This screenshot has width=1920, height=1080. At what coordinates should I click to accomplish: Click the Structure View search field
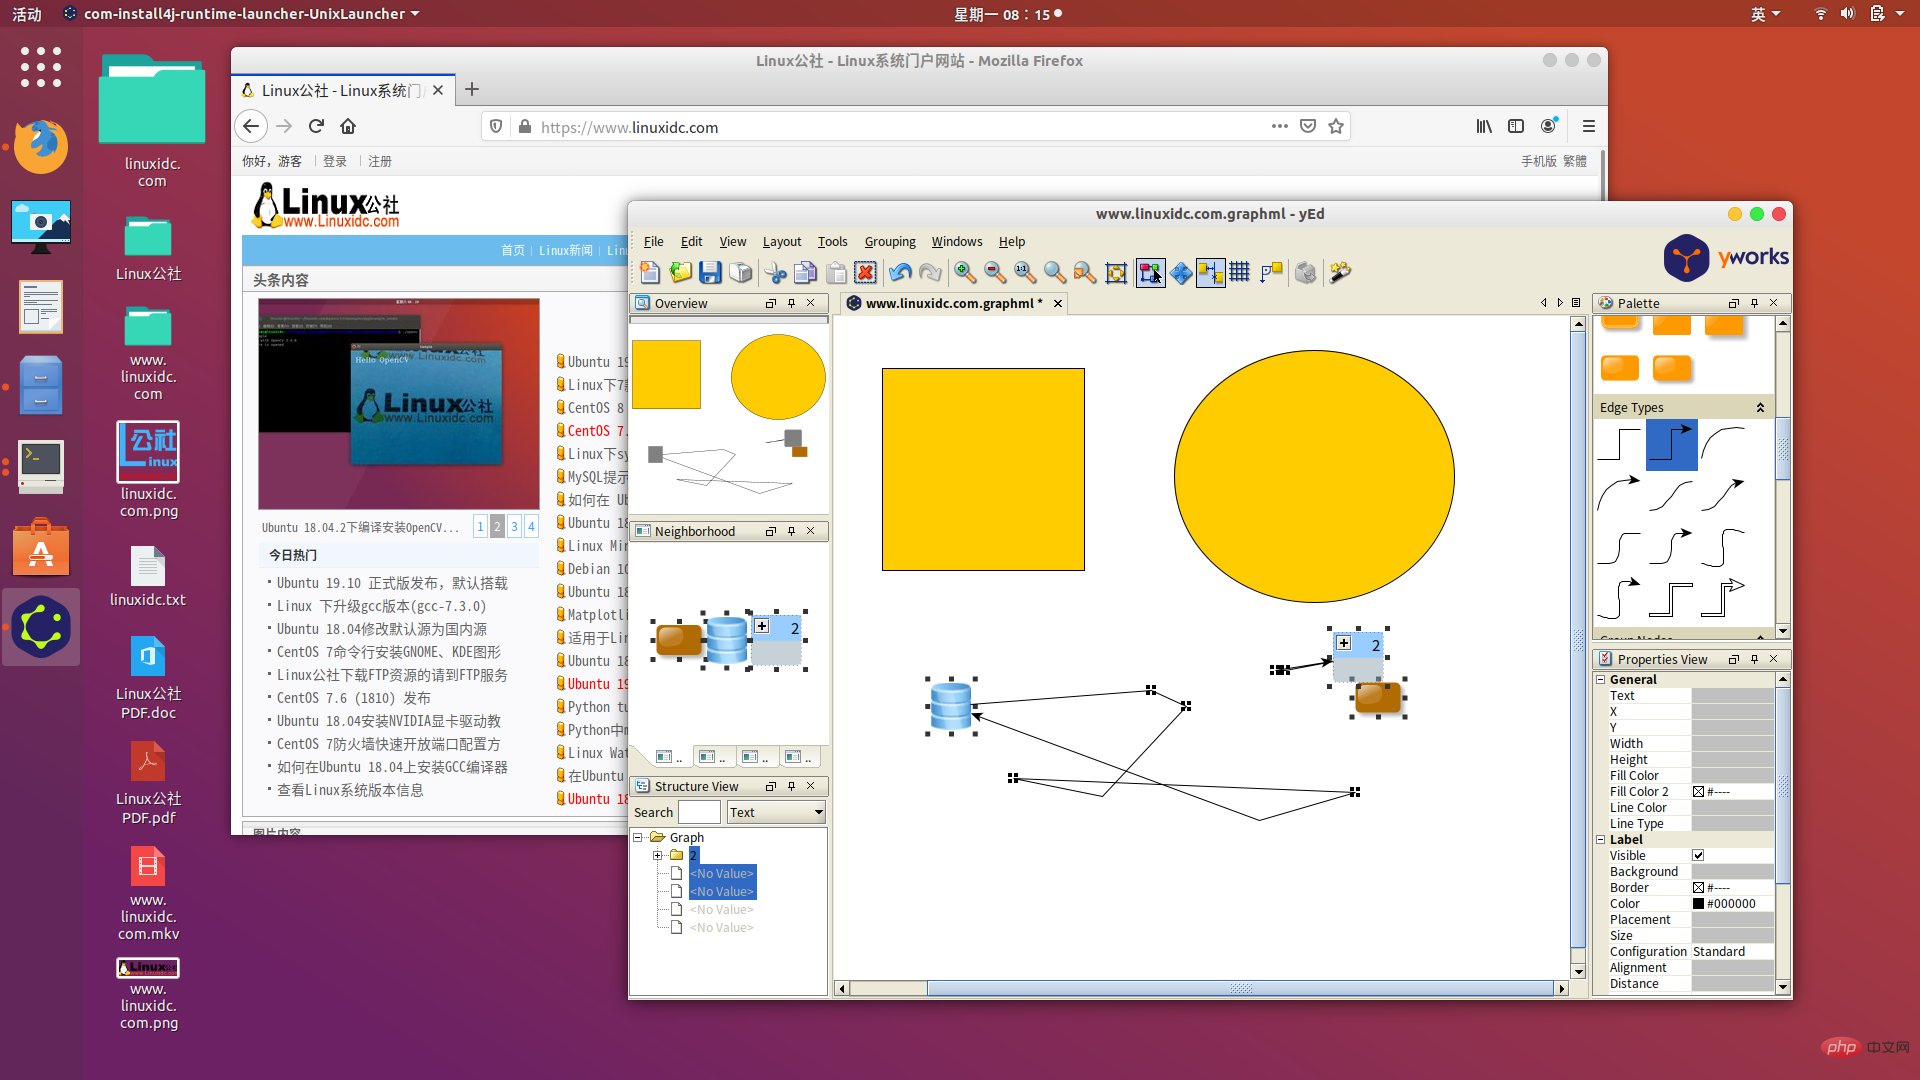click(699, 812)
